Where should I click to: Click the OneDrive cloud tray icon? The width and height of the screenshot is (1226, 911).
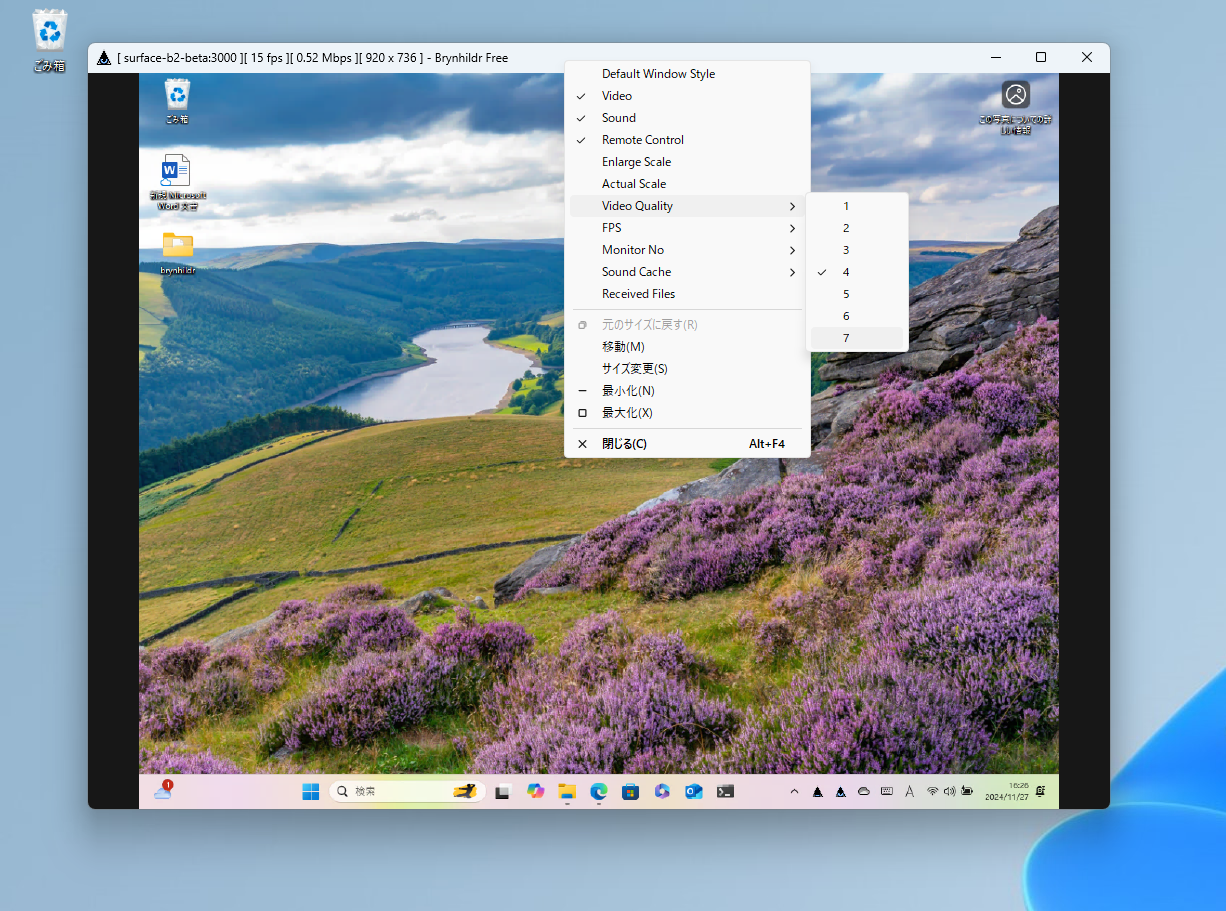point(864,792)
